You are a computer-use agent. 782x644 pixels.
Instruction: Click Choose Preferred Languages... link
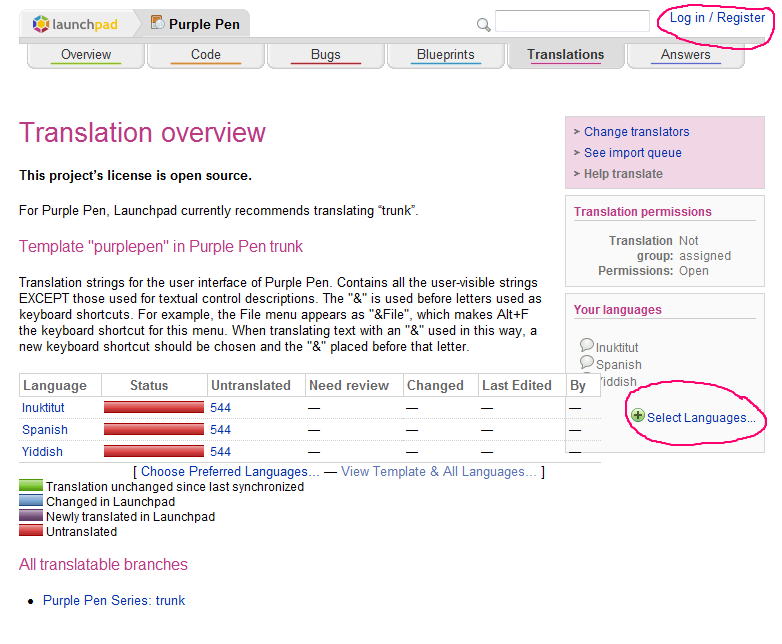pos(230,471)
